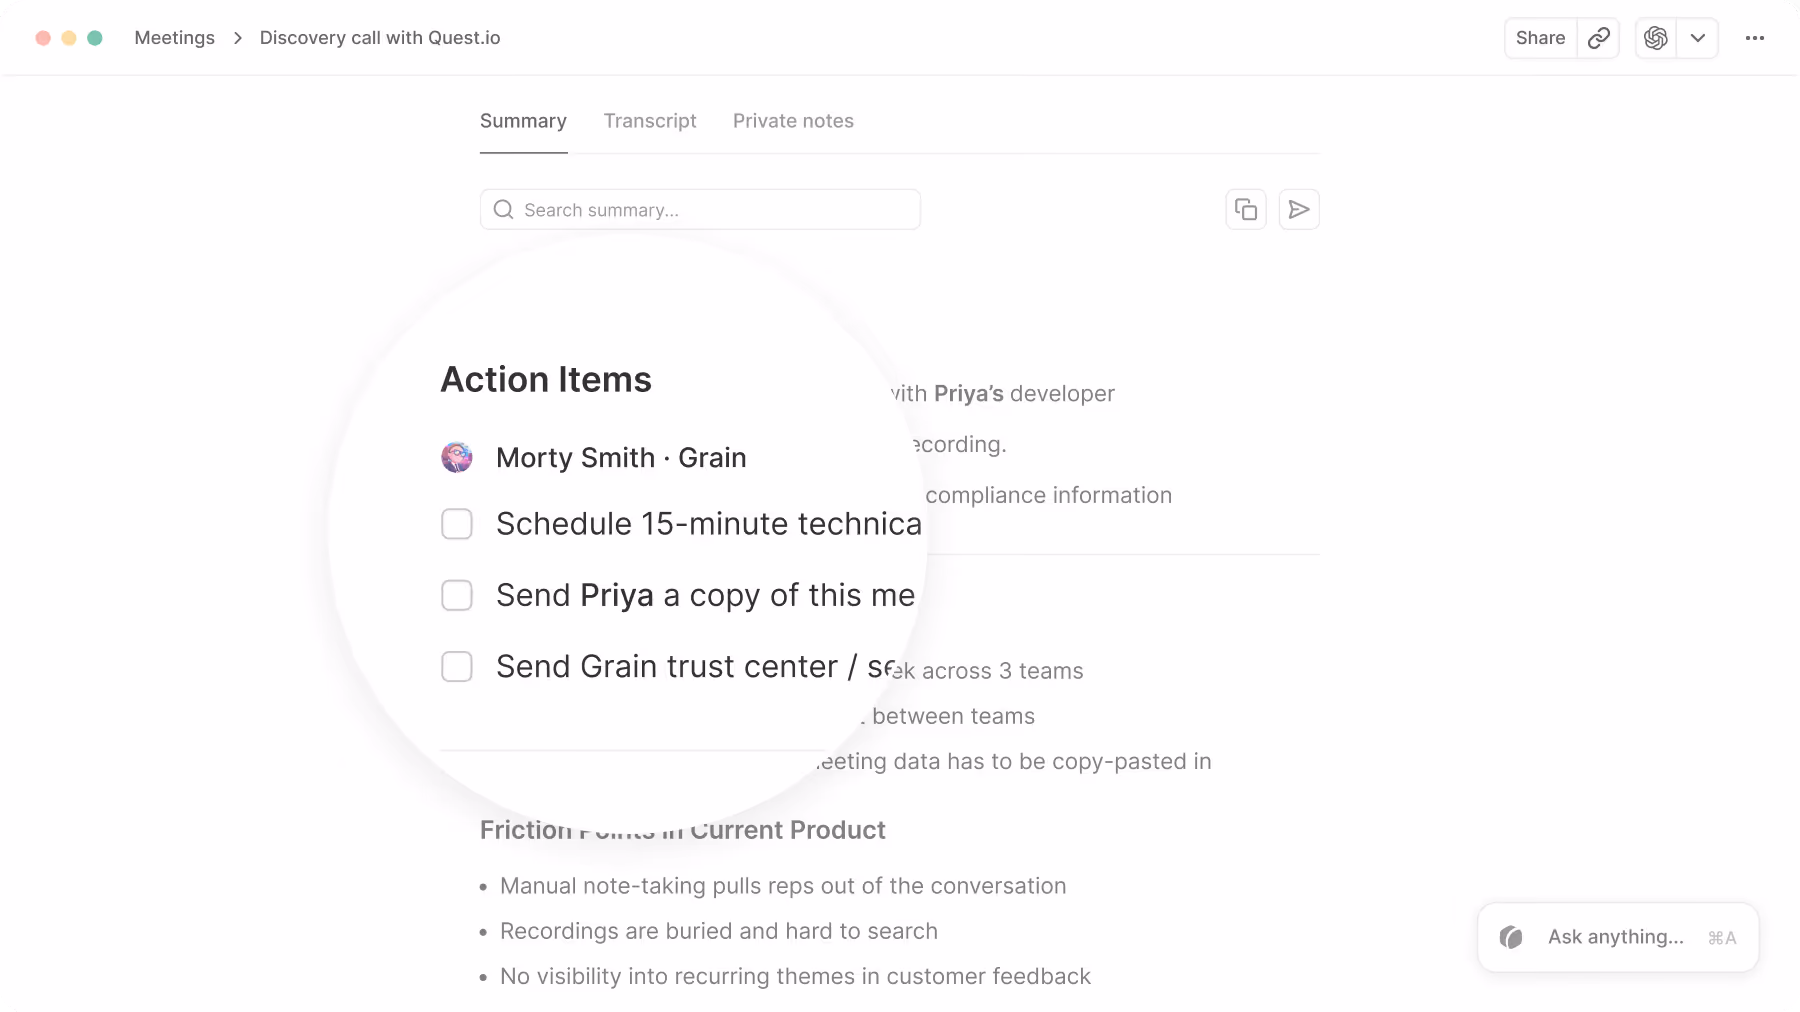Click the copy share link icon
This screenshot has width=1800, height=1012.
point(1597,38)
